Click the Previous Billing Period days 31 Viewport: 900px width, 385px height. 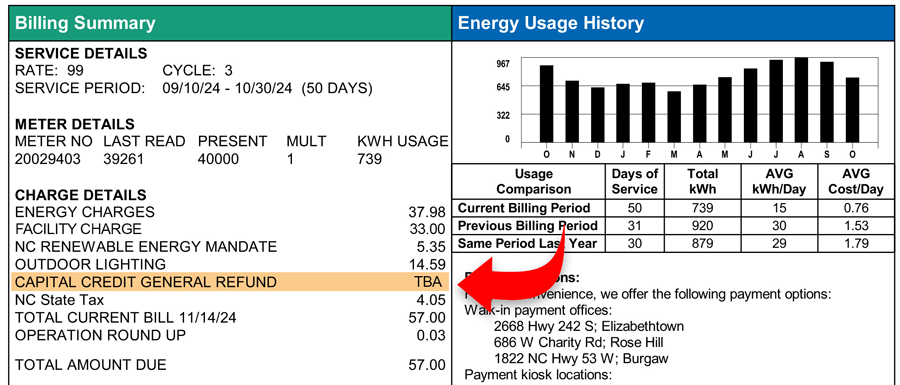pyautogui.click(x=634, y=225)
